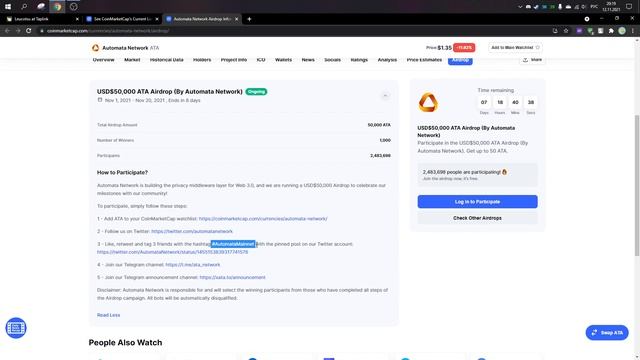Open the Wallets tab

283,60
